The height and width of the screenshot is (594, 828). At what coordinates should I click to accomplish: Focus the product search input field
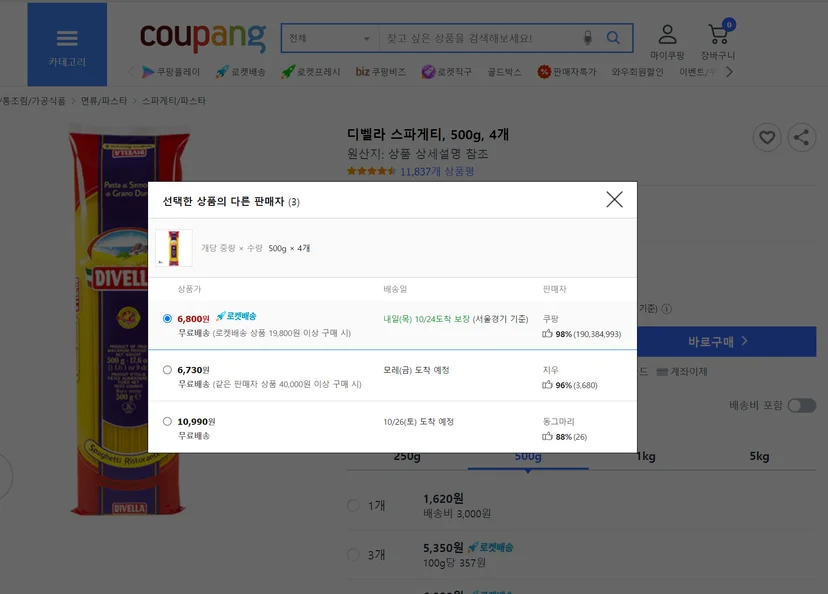(x=478, y=38)
